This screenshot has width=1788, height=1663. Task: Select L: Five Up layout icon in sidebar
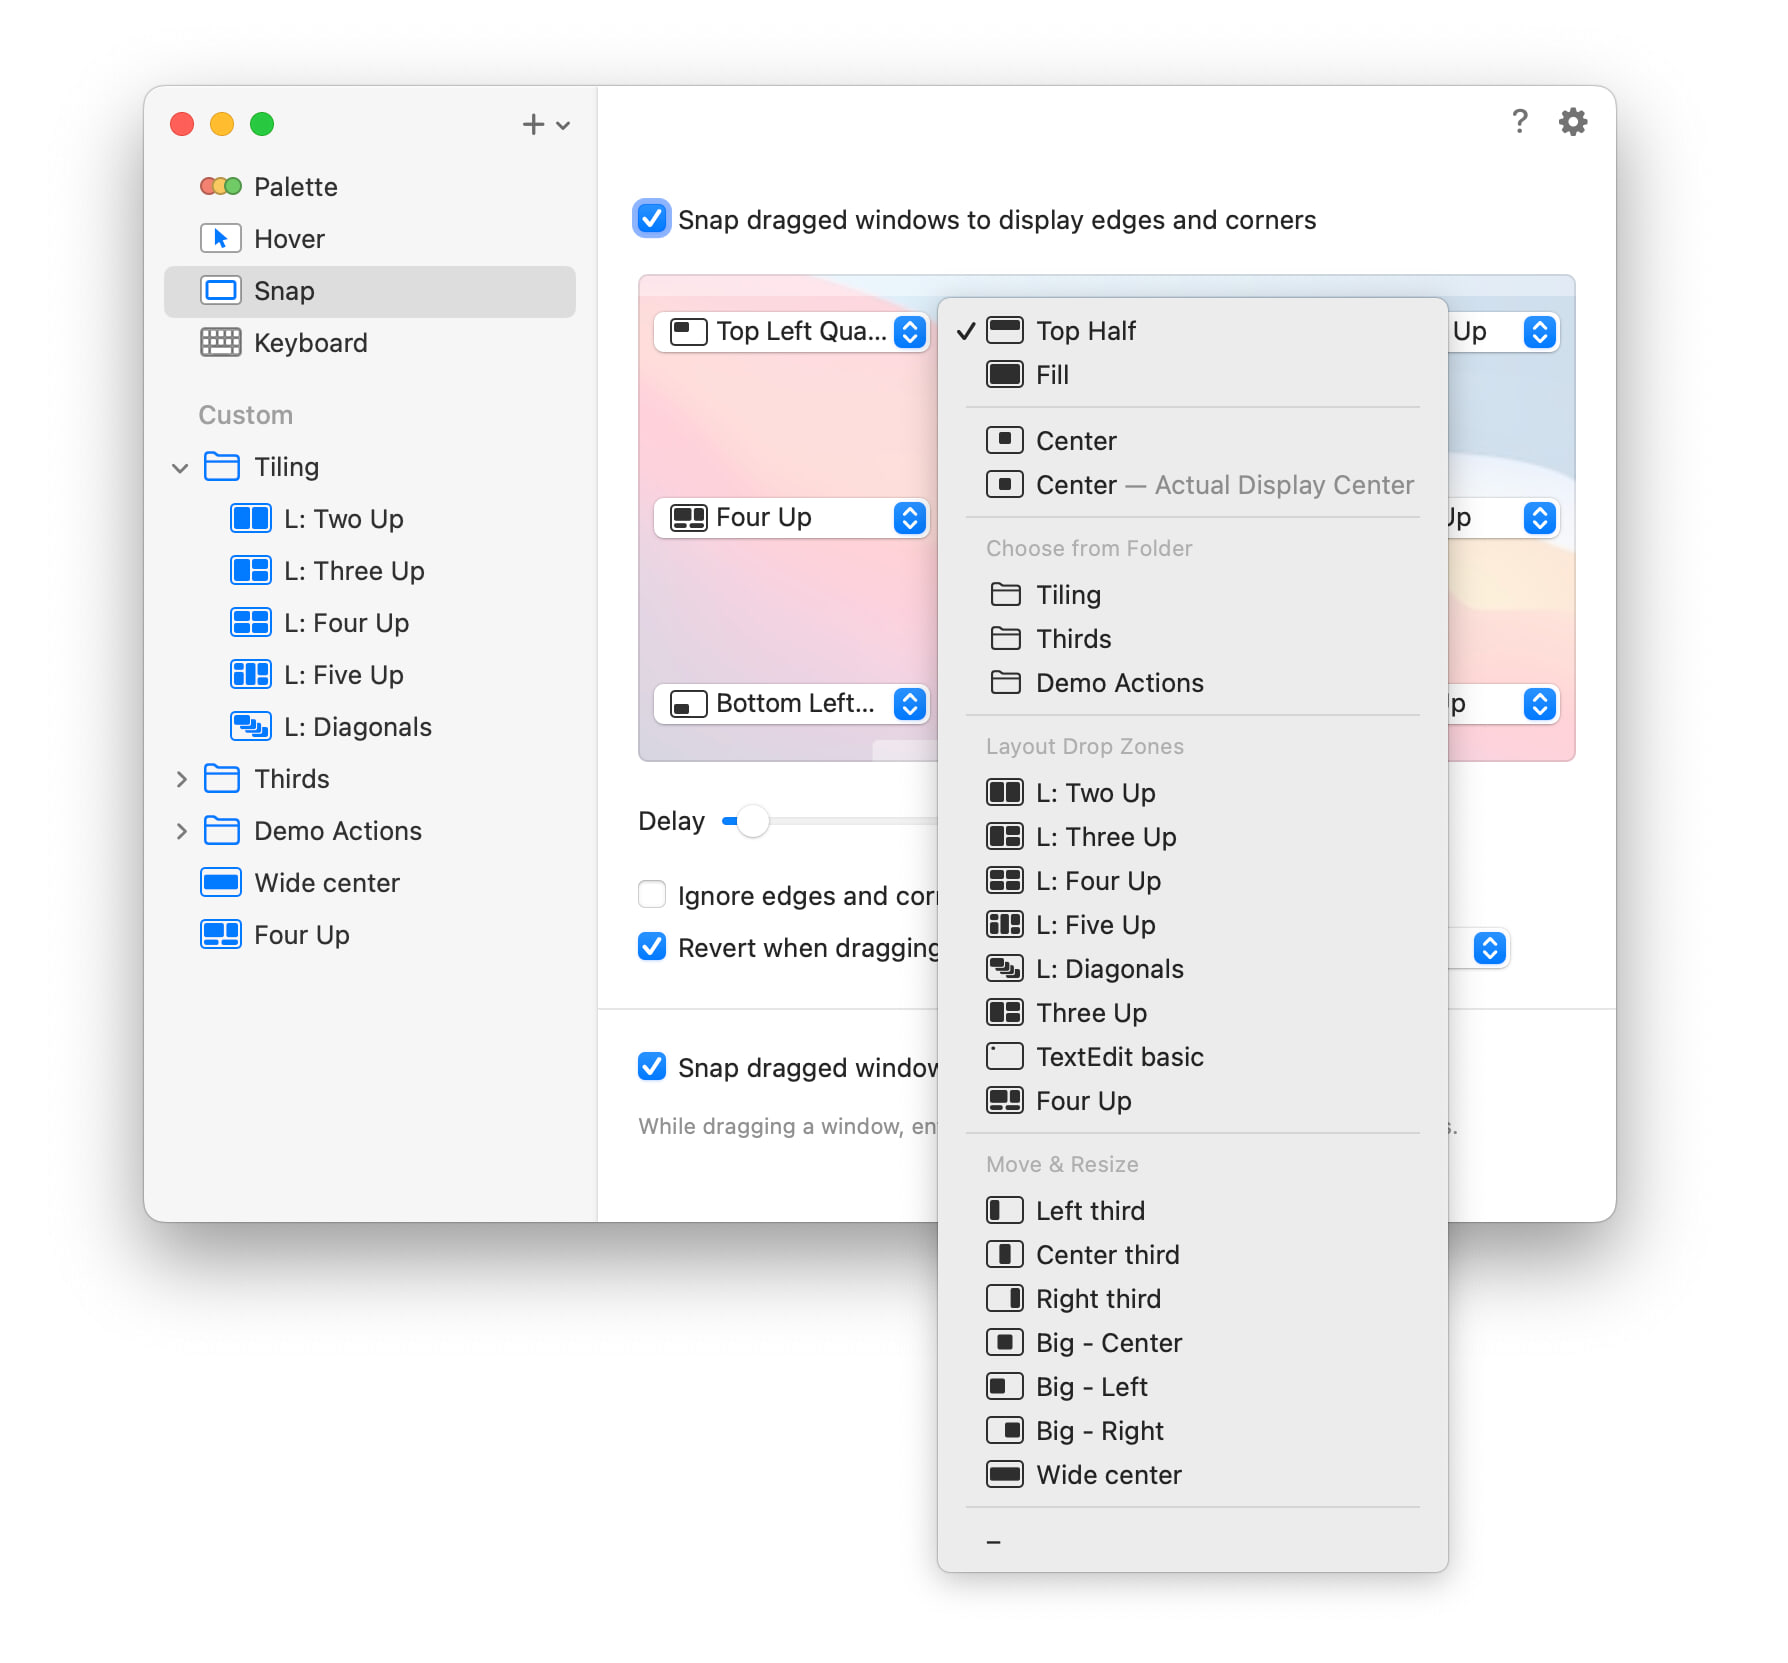[250, 675]
